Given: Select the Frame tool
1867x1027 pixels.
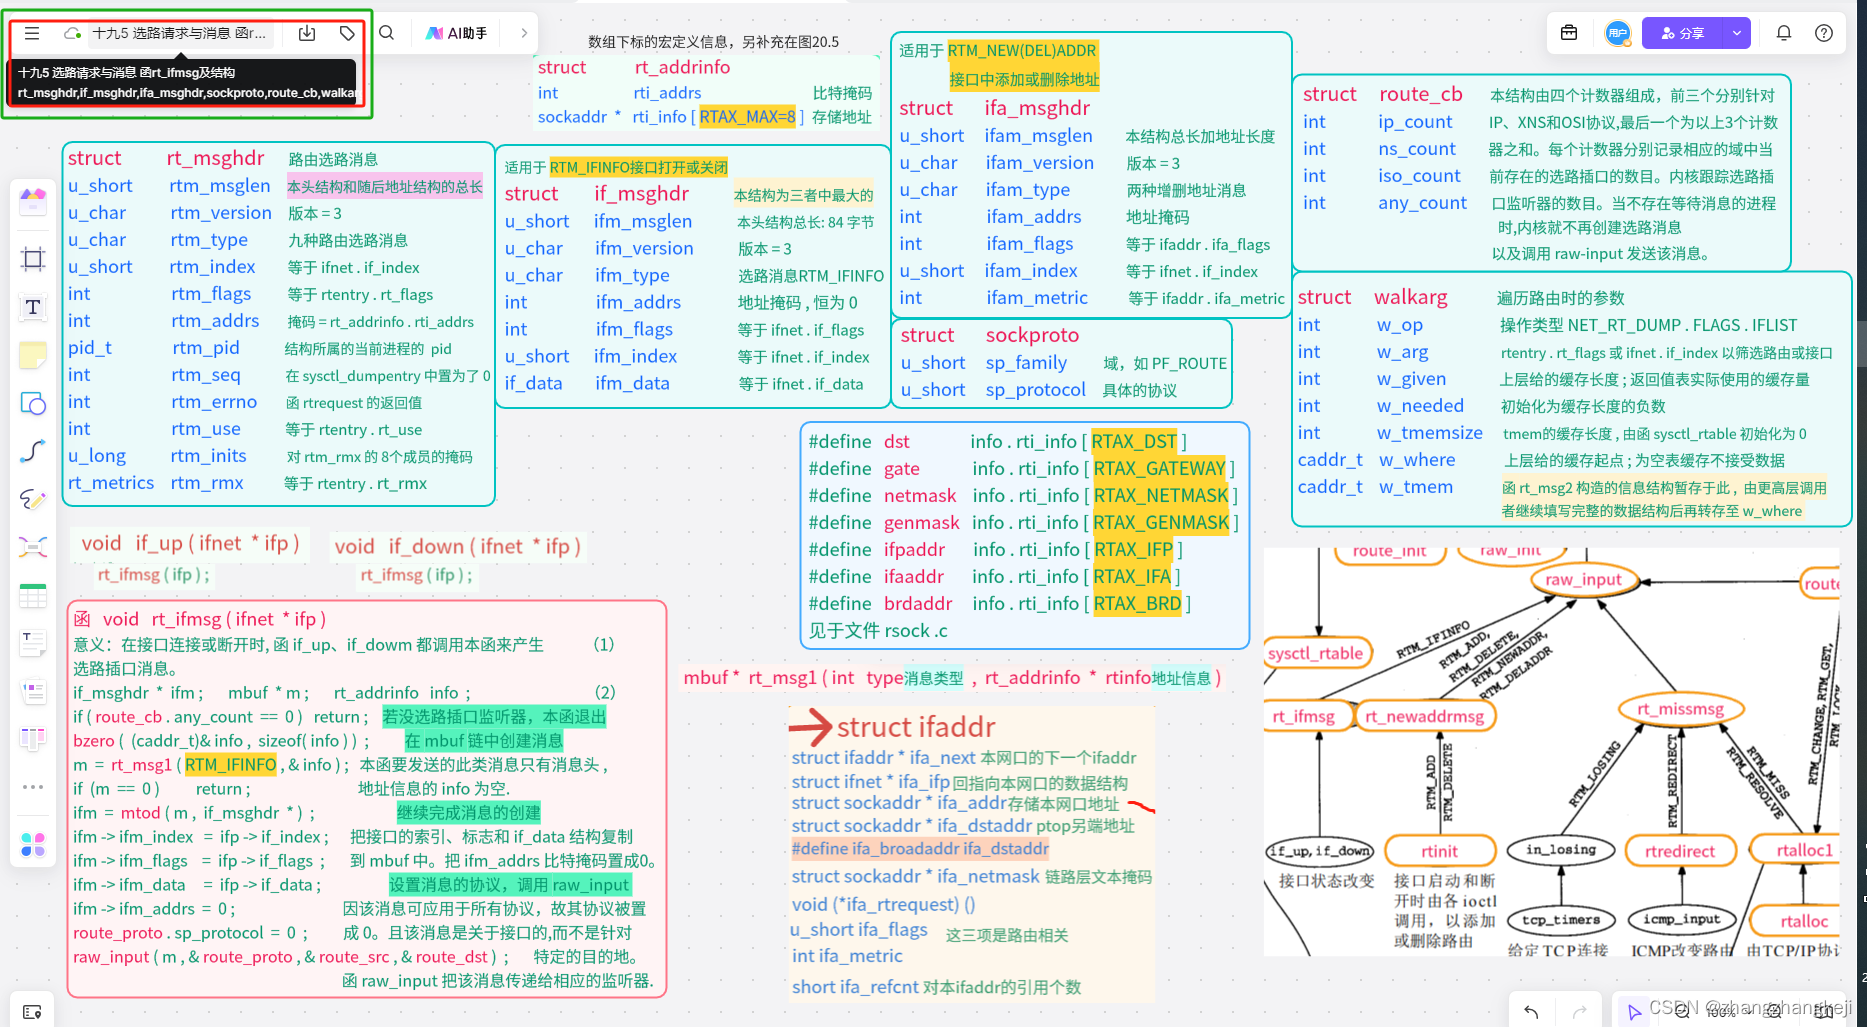Looking at the screenshot, I should click(x=33, y=259).
